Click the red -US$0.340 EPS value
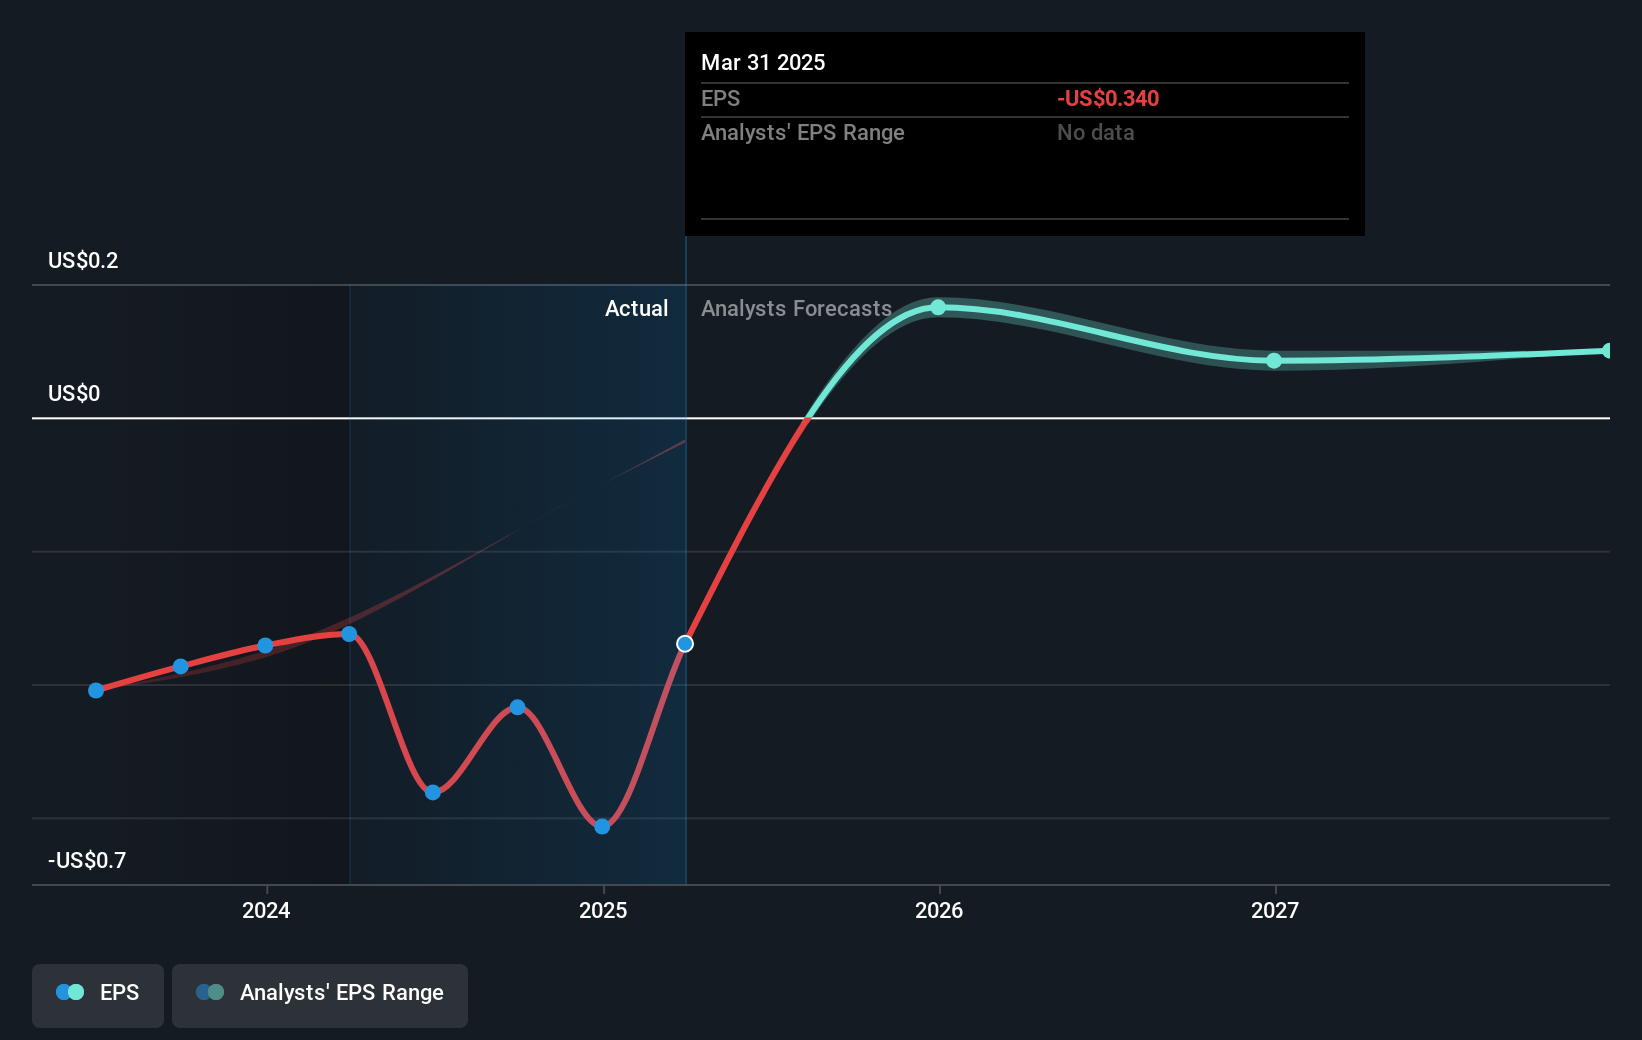Viewport: 1642px width, 1040px height. tap(1108, 98)
